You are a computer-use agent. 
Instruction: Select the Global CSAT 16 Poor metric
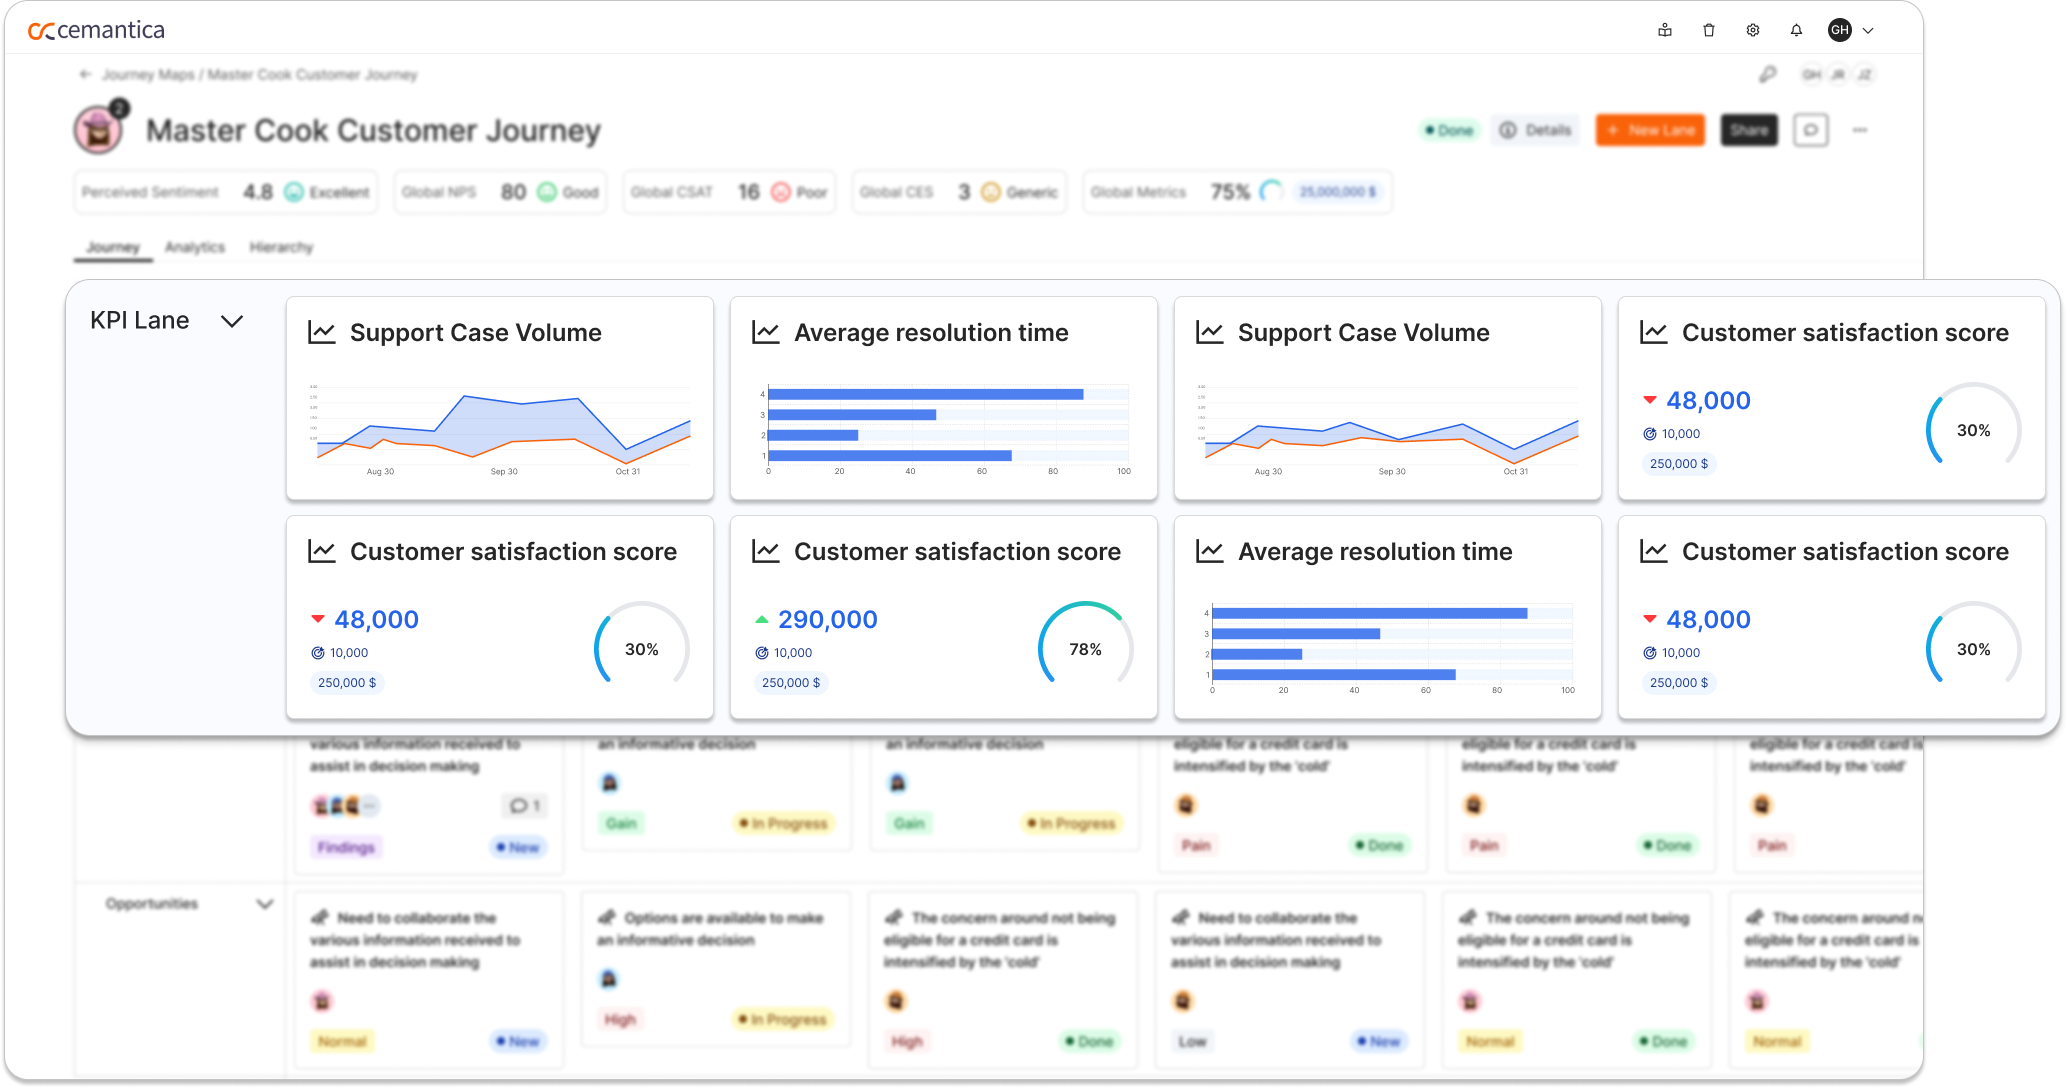(729, 192)
